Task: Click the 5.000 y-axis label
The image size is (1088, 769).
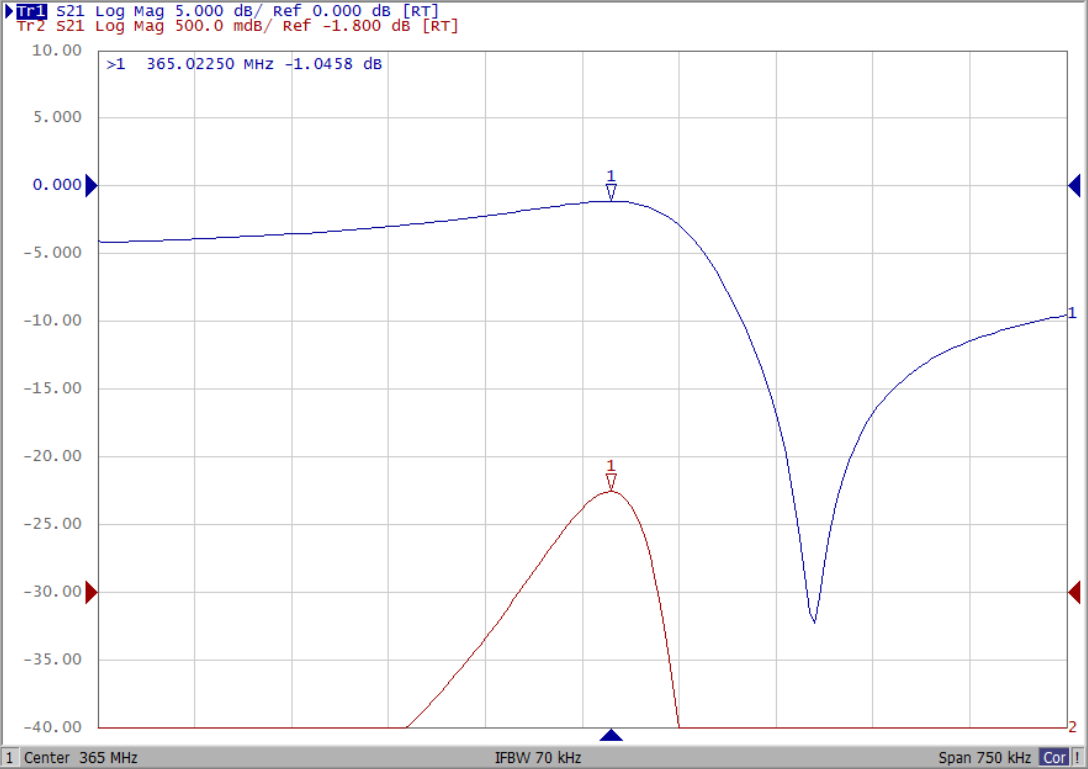Action: [57, 117]
